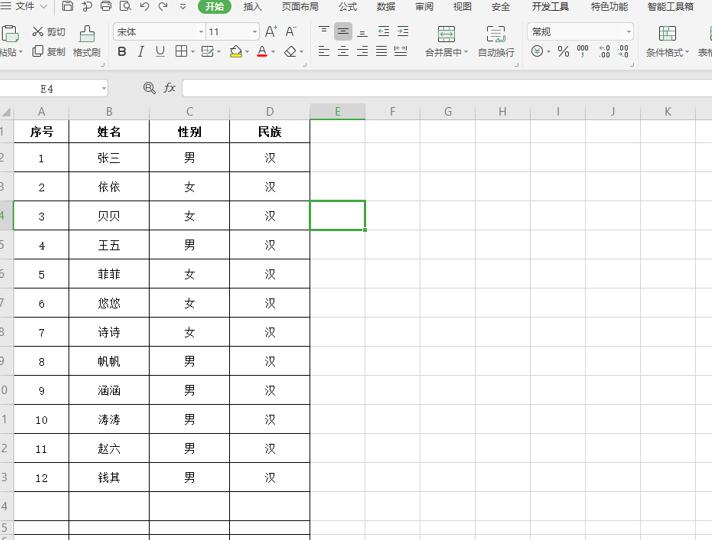712x540 pixels.
Task: Switch to the 页面布局 tab
Action: 300,6
